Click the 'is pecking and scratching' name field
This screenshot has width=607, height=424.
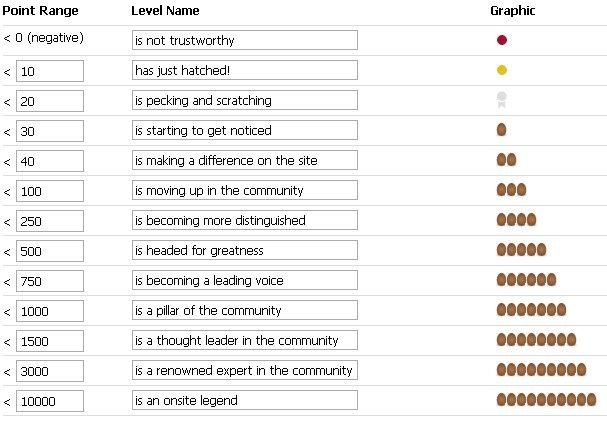[244, 101]
